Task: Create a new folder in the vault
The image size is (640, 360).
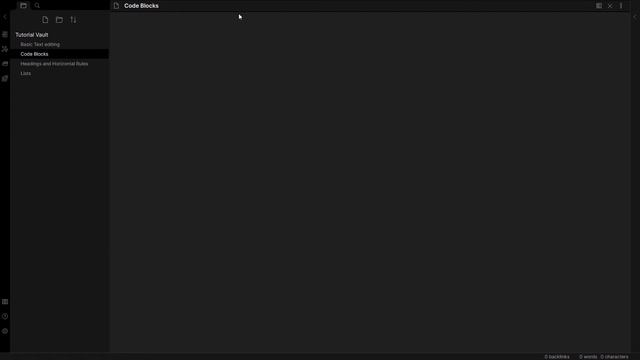Action: tap(59, 20)
